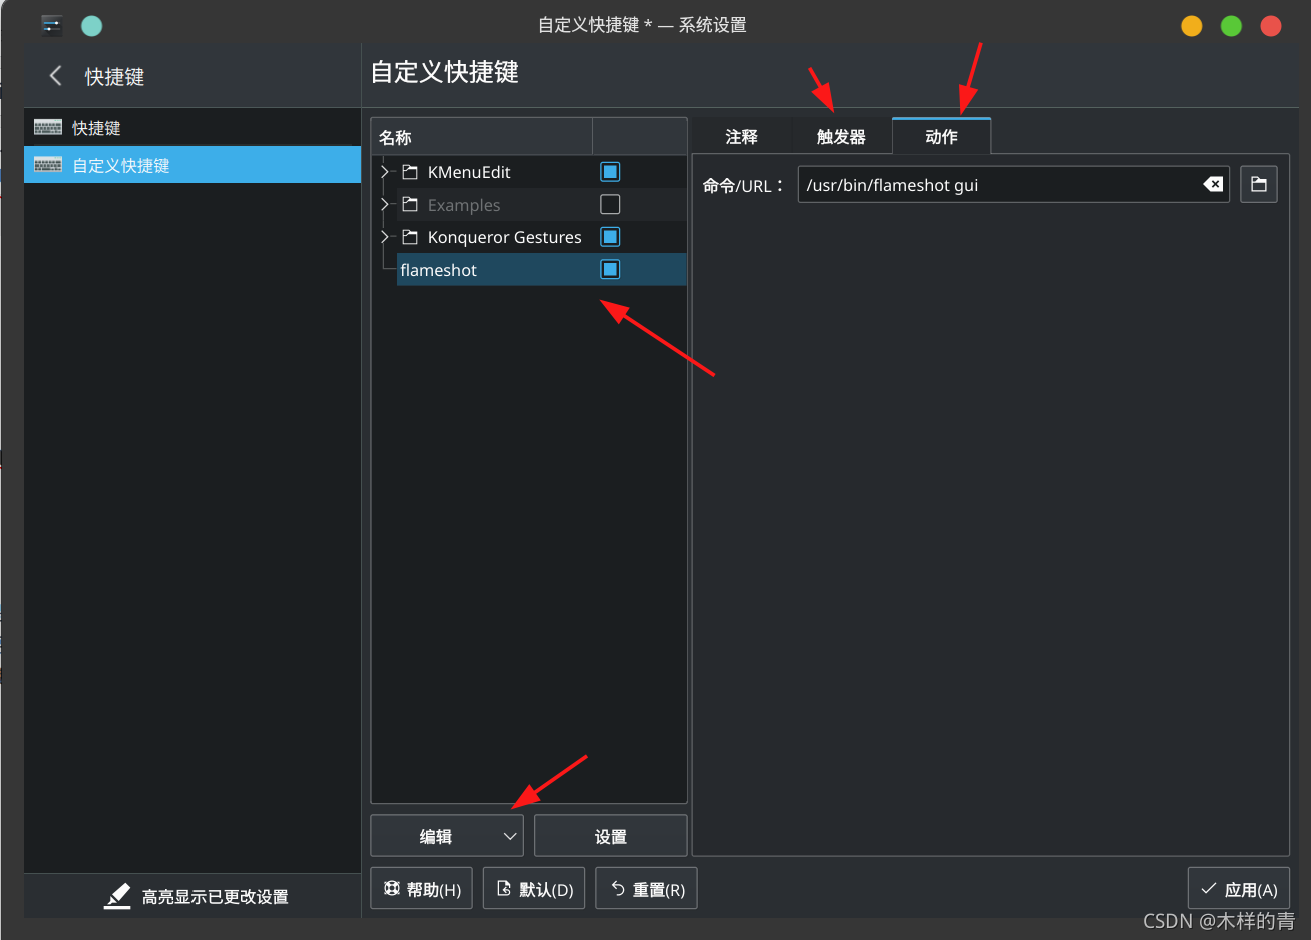Enable the Examples checkbox

[610, 204]
